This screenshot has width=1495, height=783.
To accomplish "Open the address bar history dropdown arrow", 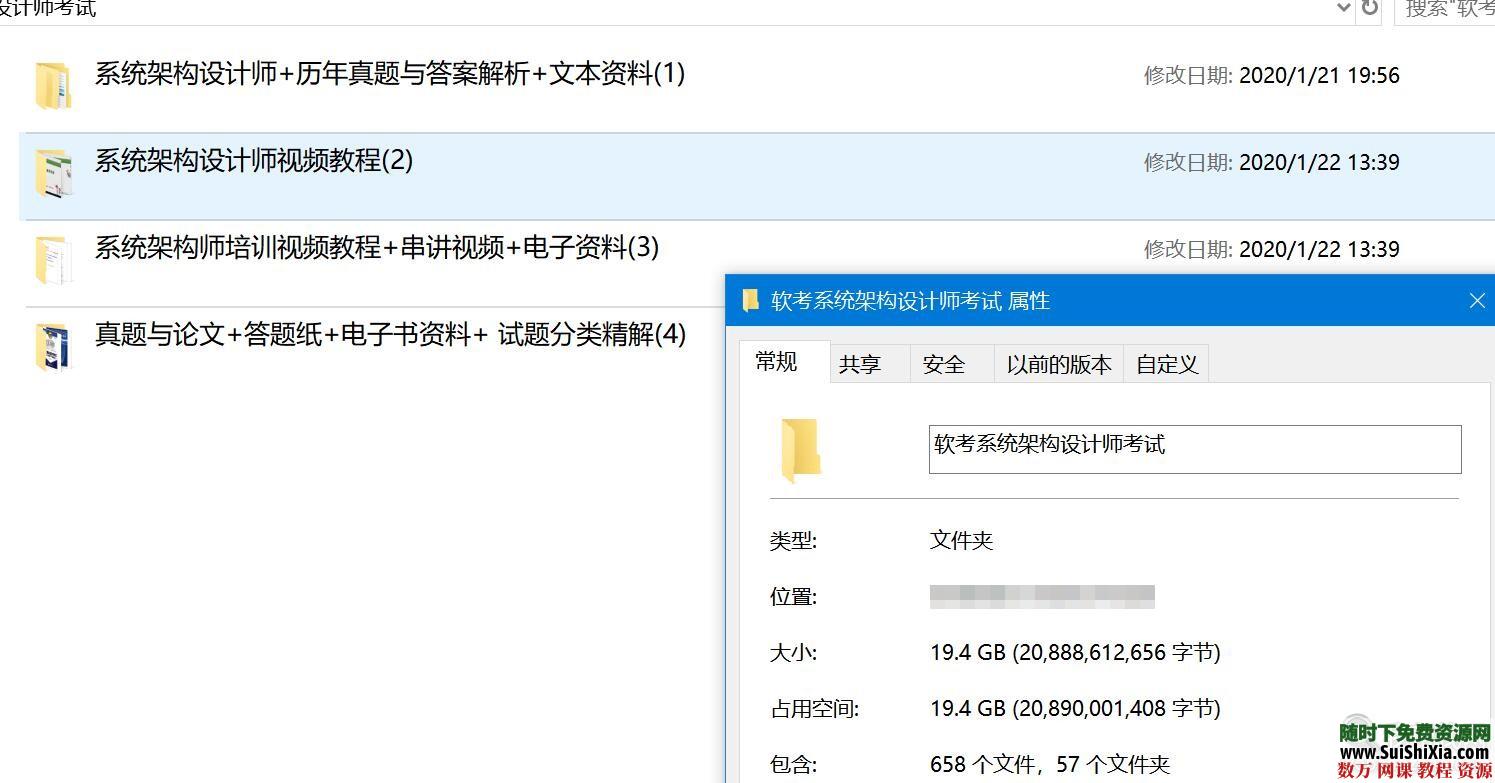I will 1343,10.
